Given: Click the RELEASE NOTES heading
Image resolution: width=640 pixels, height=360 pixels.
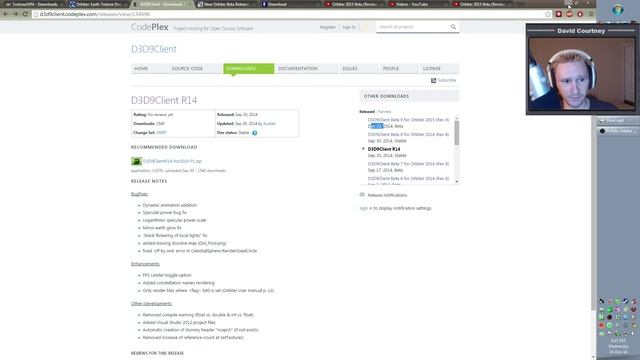Looking at the screenshot, I should coord(149,181).
